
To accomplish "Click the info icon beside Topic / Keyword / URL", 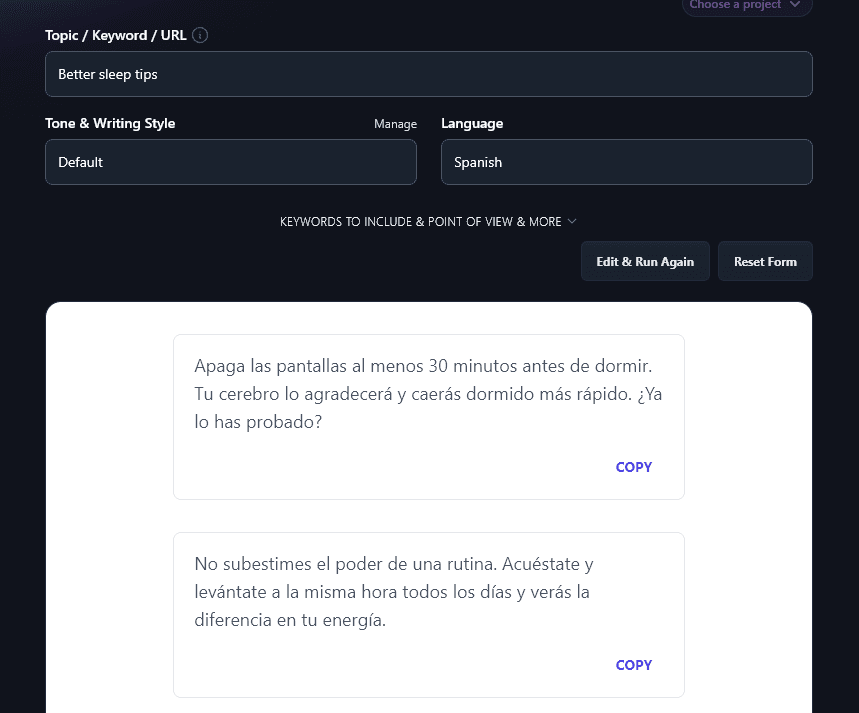I will [199, 34].
